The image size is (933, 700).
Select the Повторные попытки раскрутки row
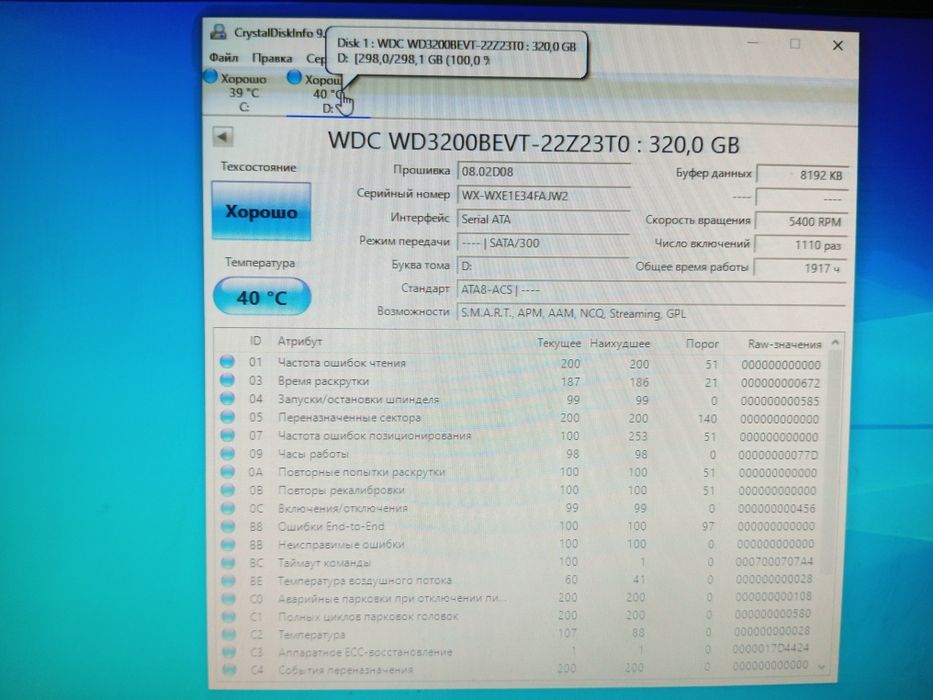pos(521,473)
